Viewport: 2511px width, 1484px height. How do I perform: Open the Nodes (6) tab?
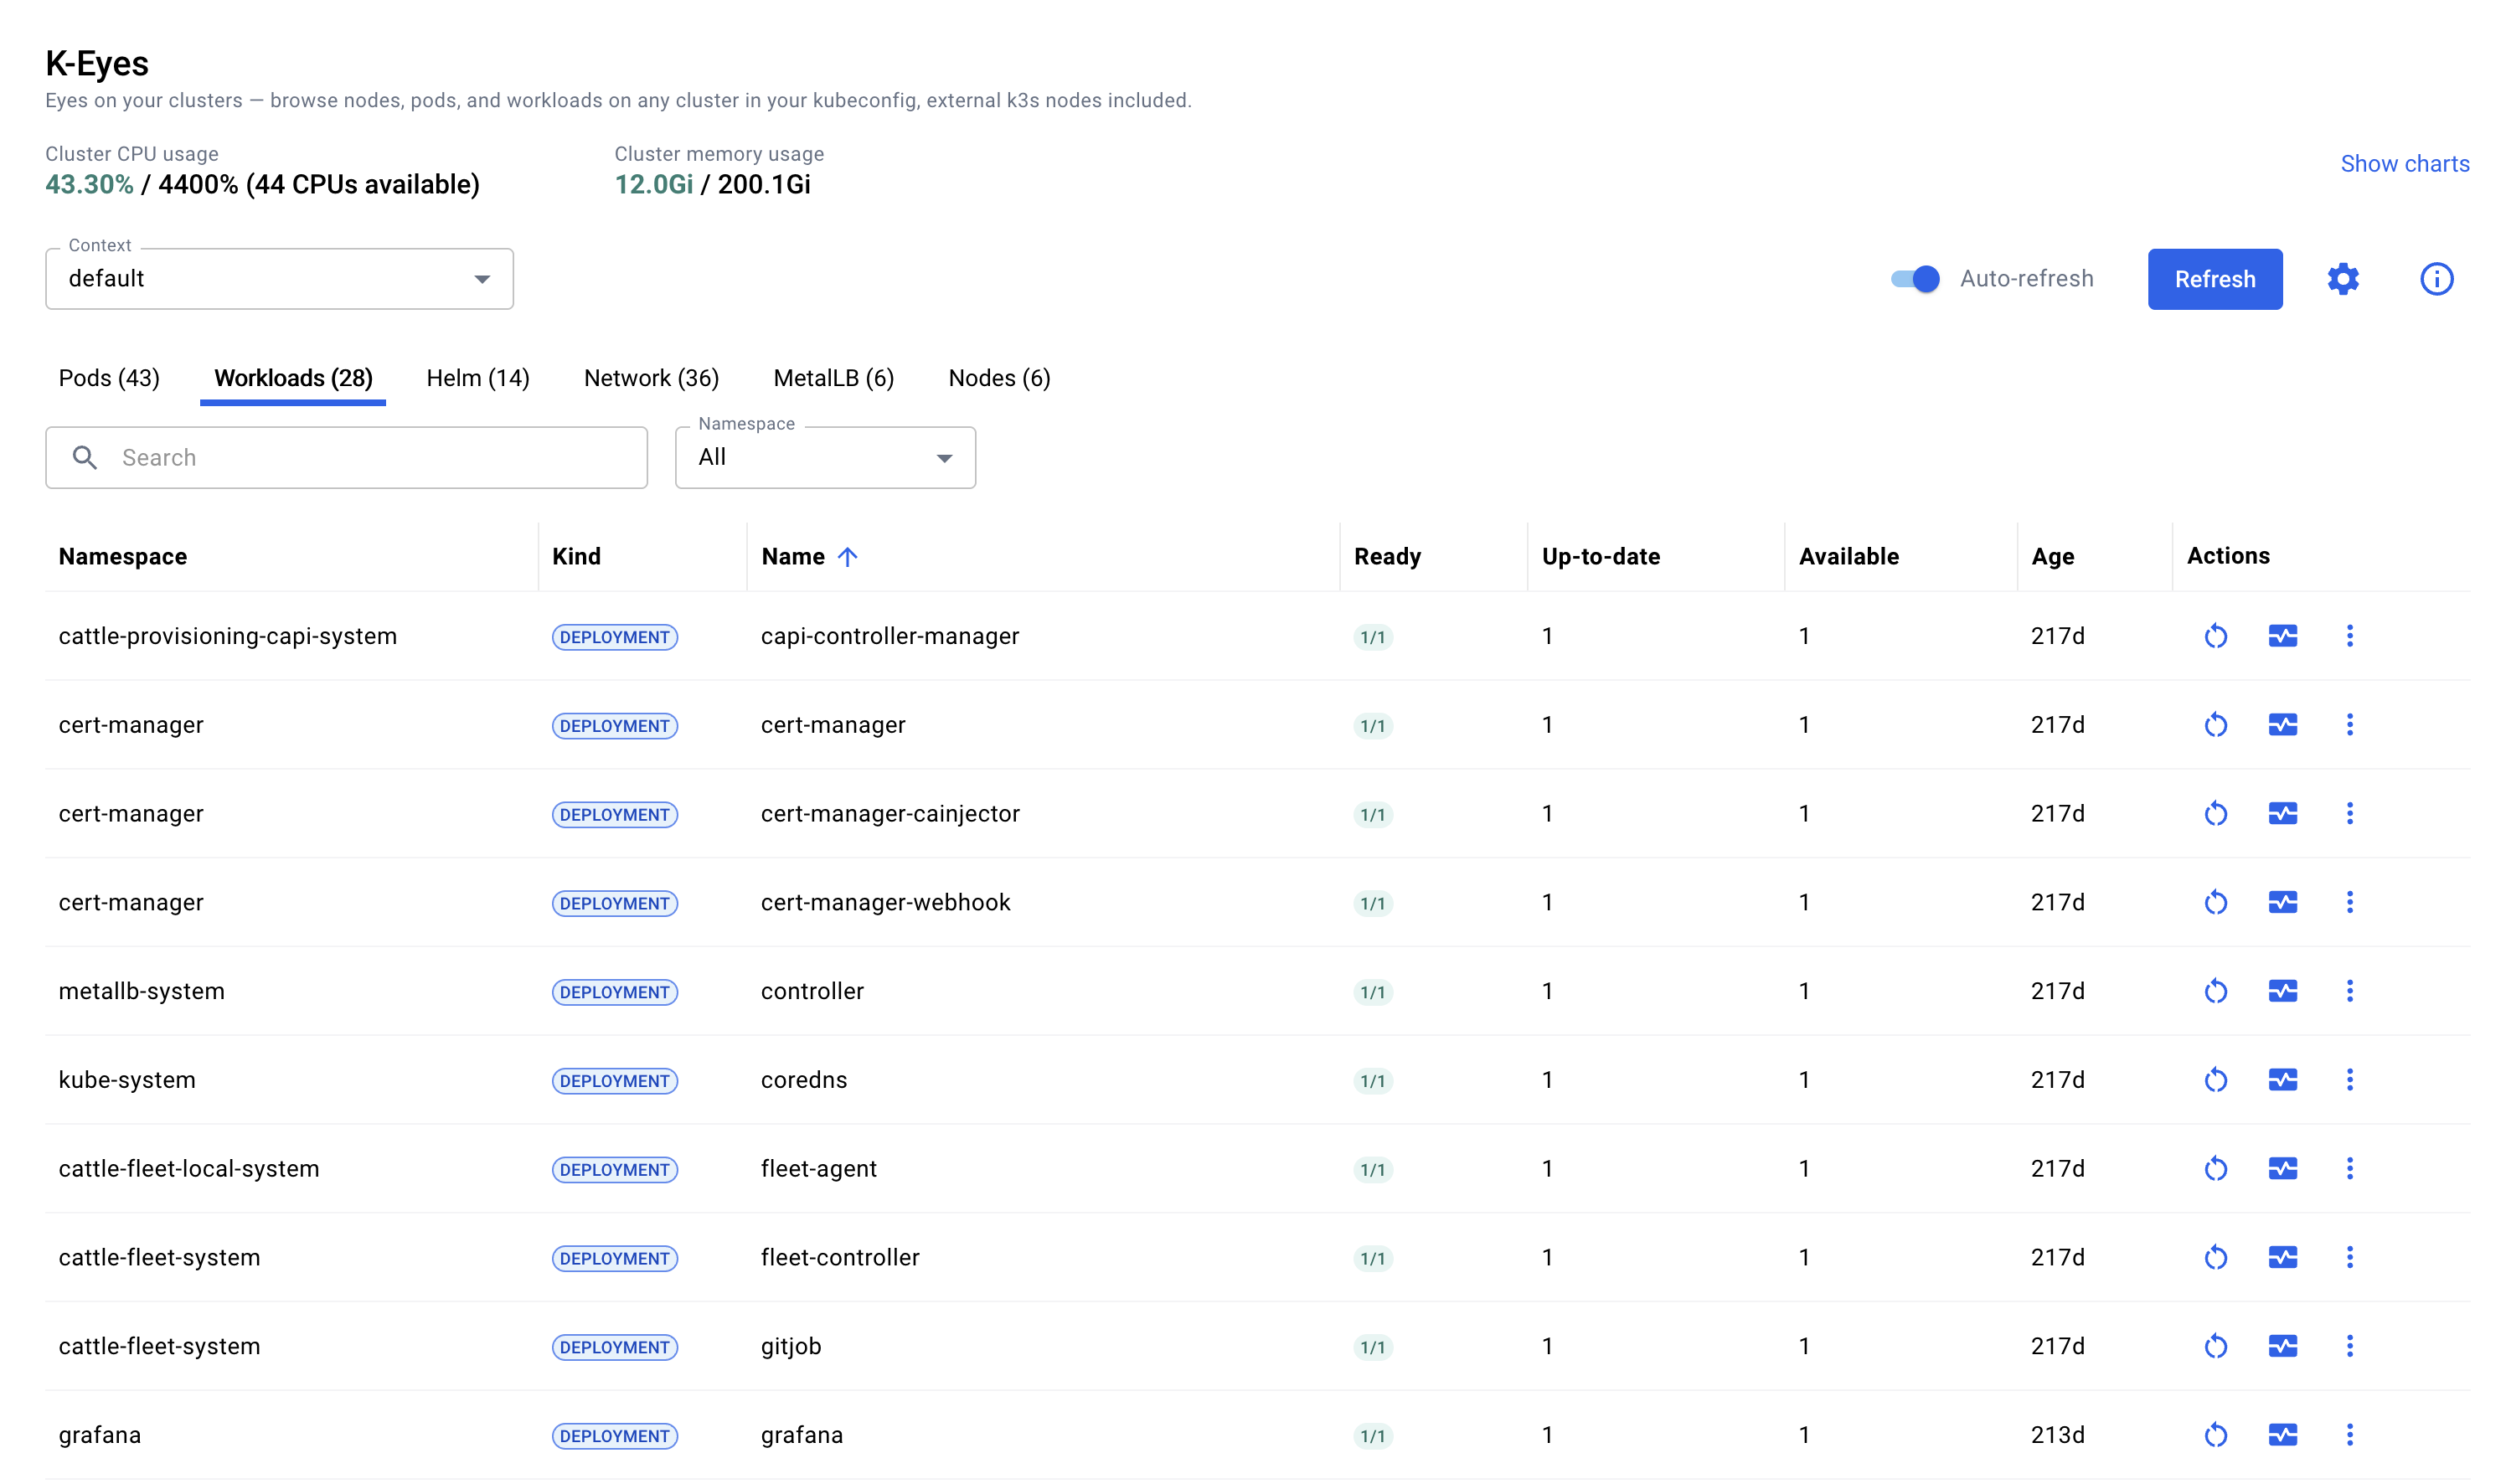tap(999, 378)
